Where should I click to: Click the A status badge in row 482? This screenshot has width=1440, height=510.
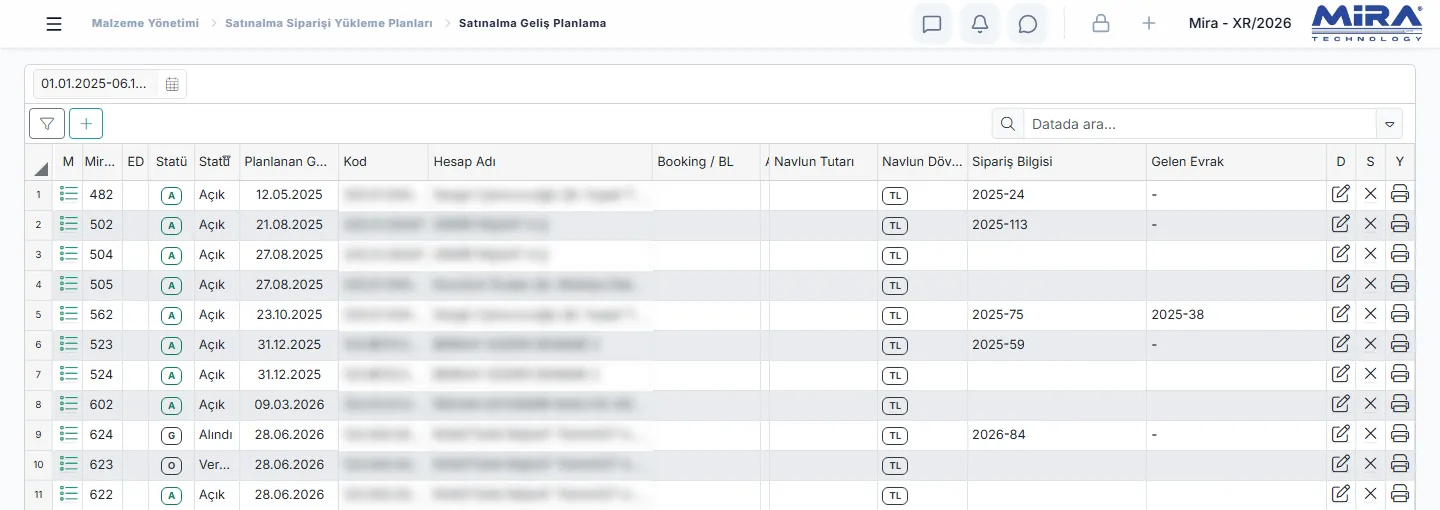171,196
